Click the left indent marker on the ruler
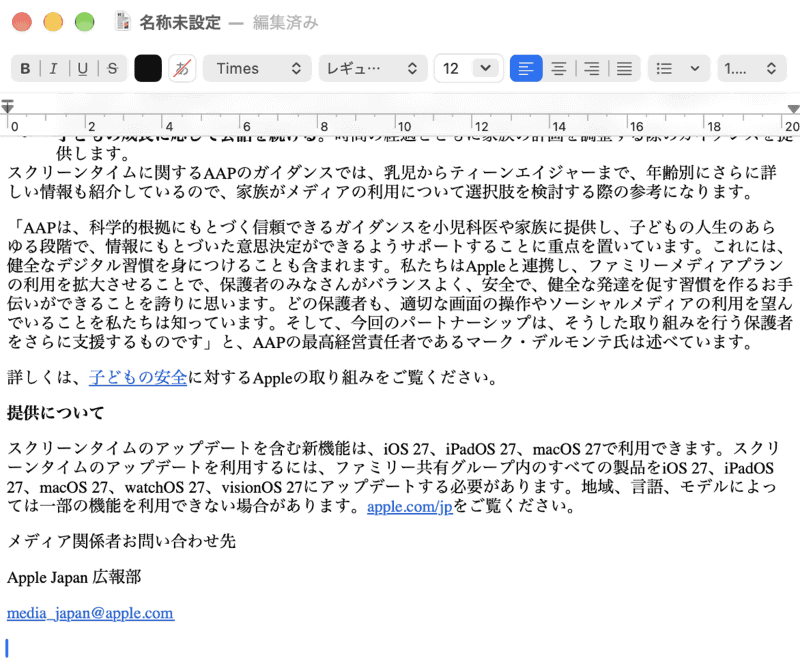The width and height of the screenshot is (800, 666). 7,106
